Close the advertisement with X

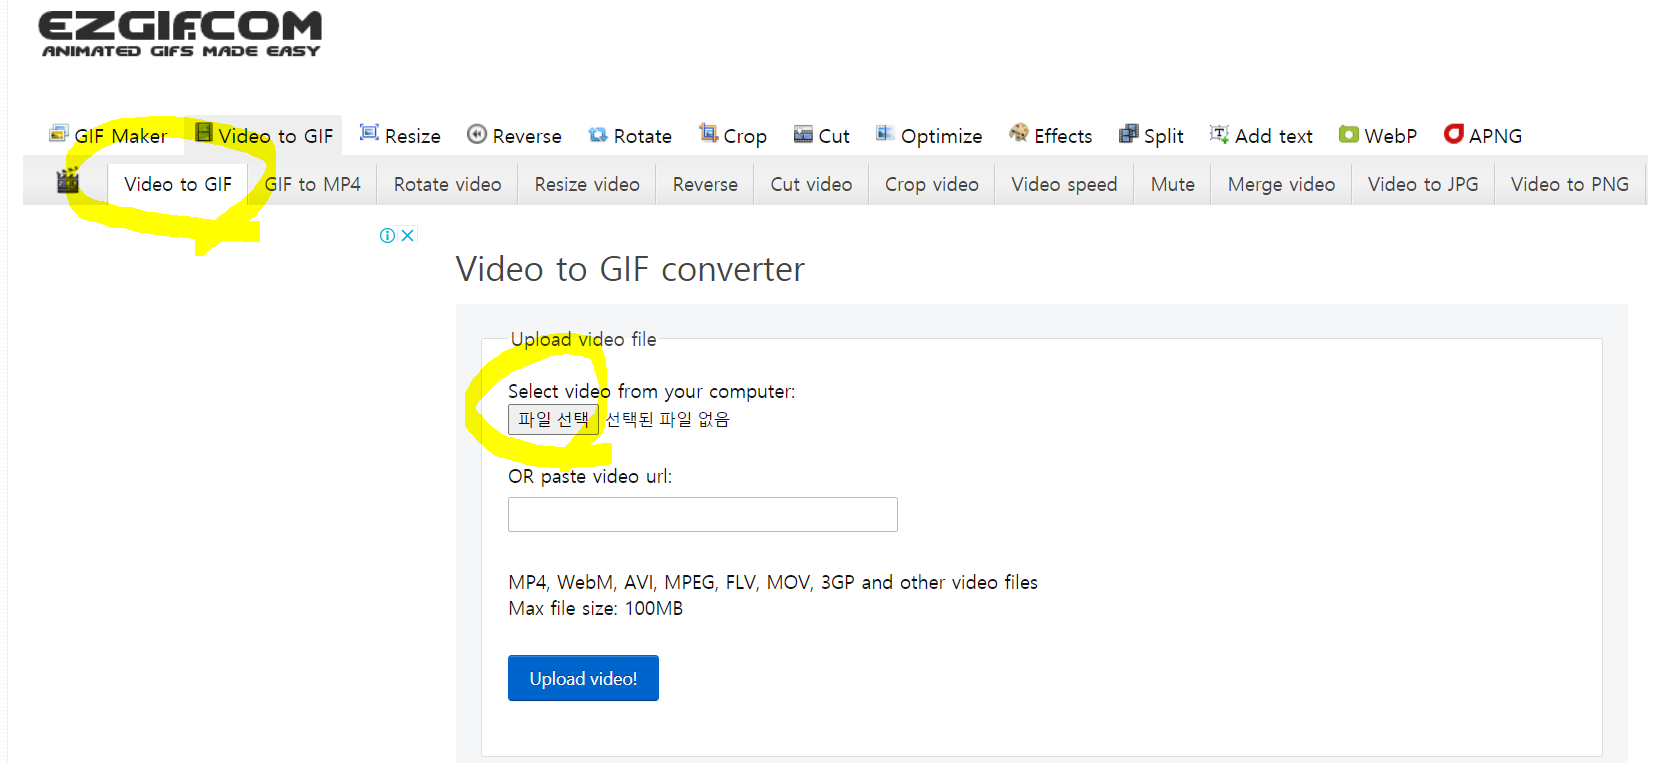click(x=407, y=235)
